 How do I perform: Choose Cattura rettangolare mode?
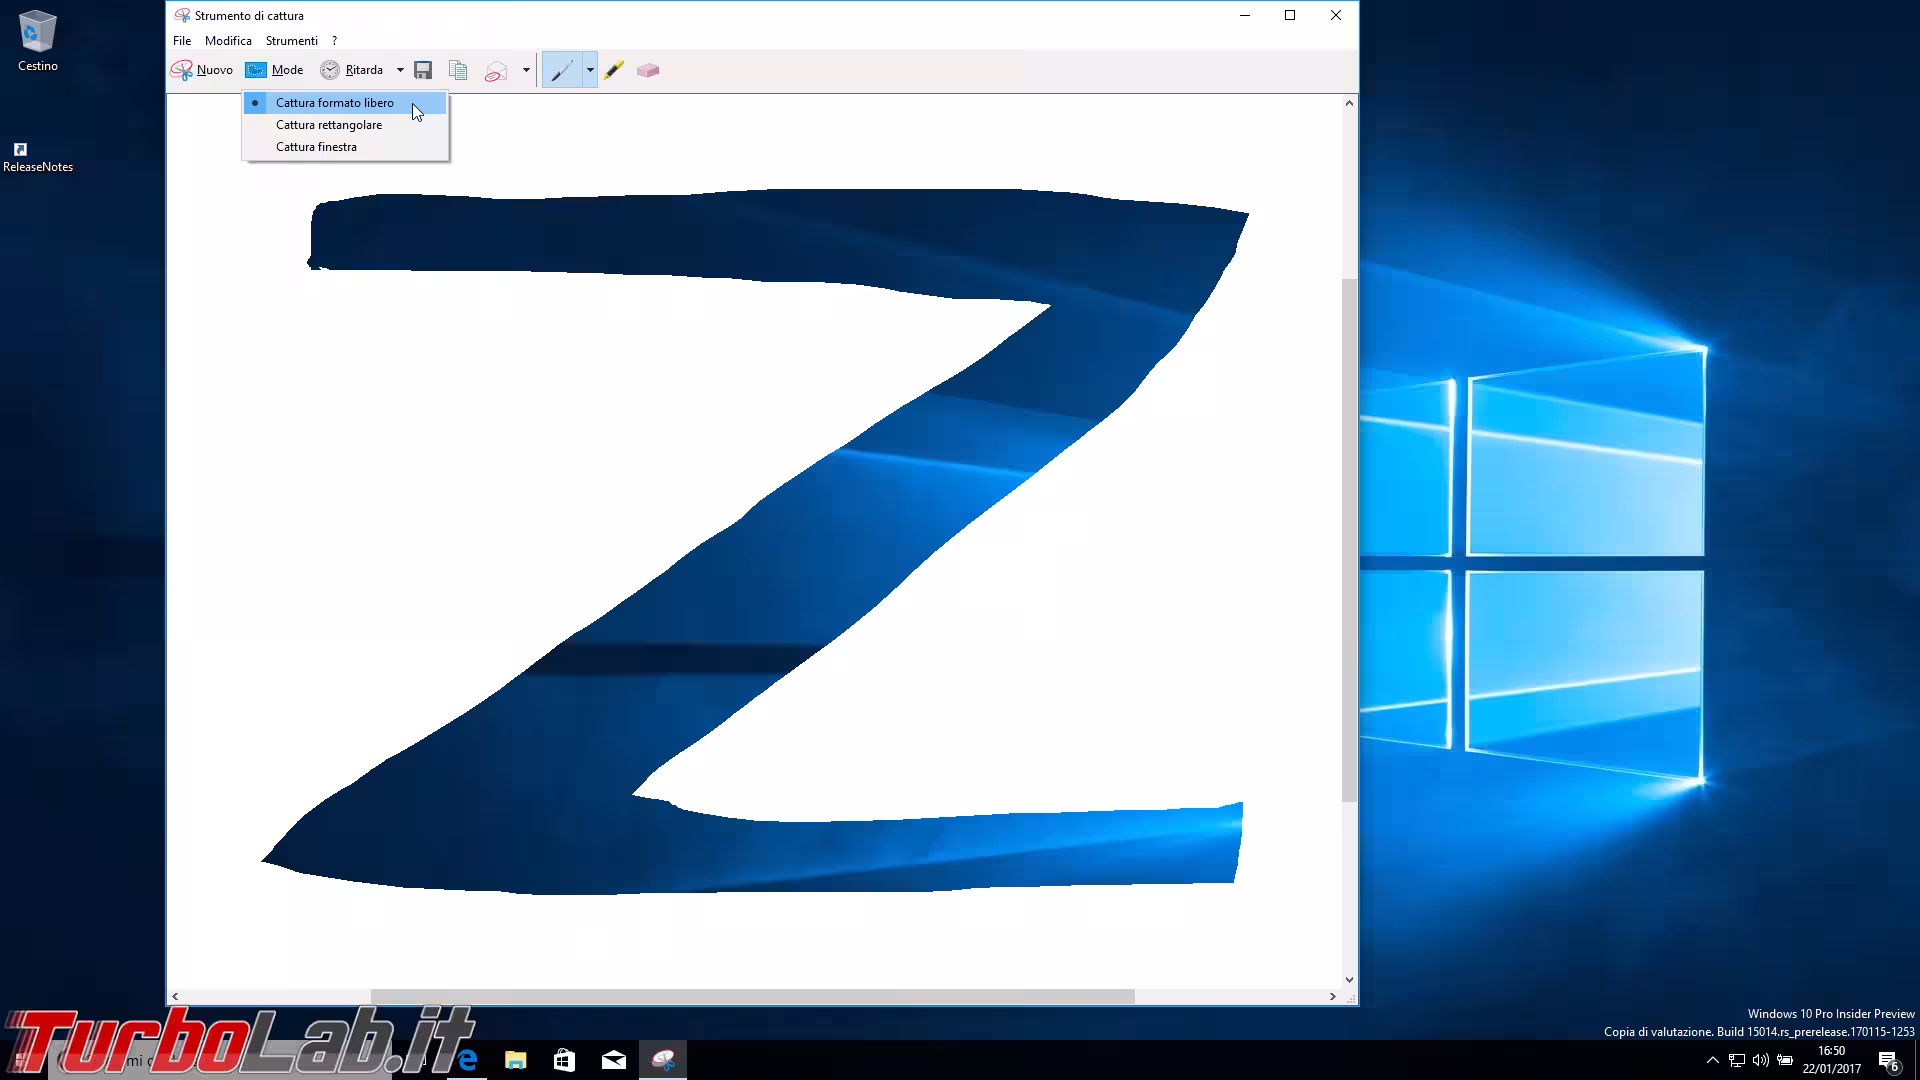tap(328, 125)
